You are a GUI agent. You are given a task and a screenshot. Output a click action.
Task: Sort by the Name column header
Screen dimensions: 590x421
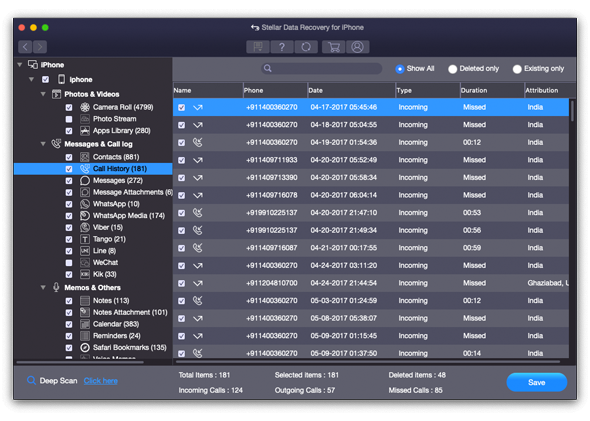tap(208, 90)
